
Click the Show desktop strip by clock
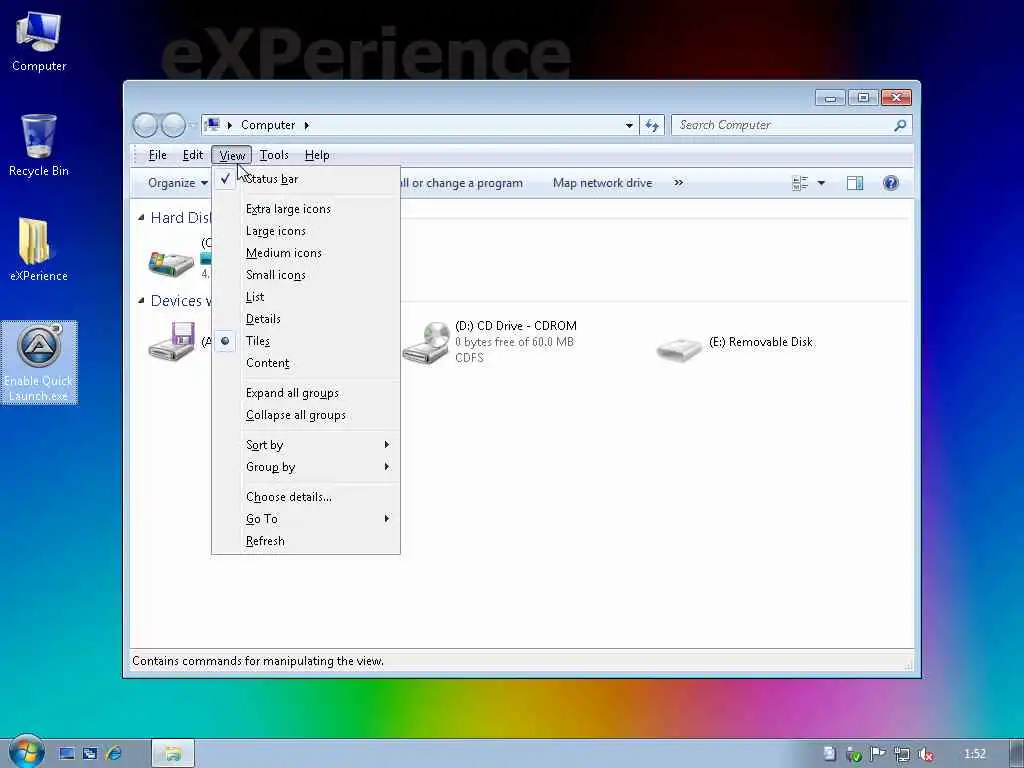click(x=1016, y=754)
